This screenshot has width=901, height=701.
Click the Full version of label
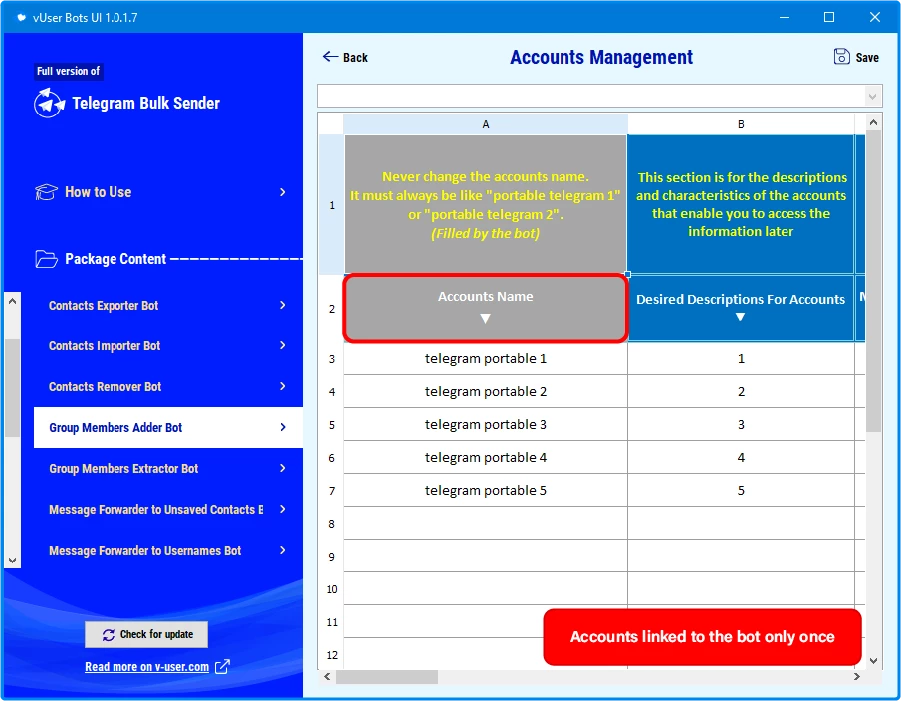tap(68, 71)
